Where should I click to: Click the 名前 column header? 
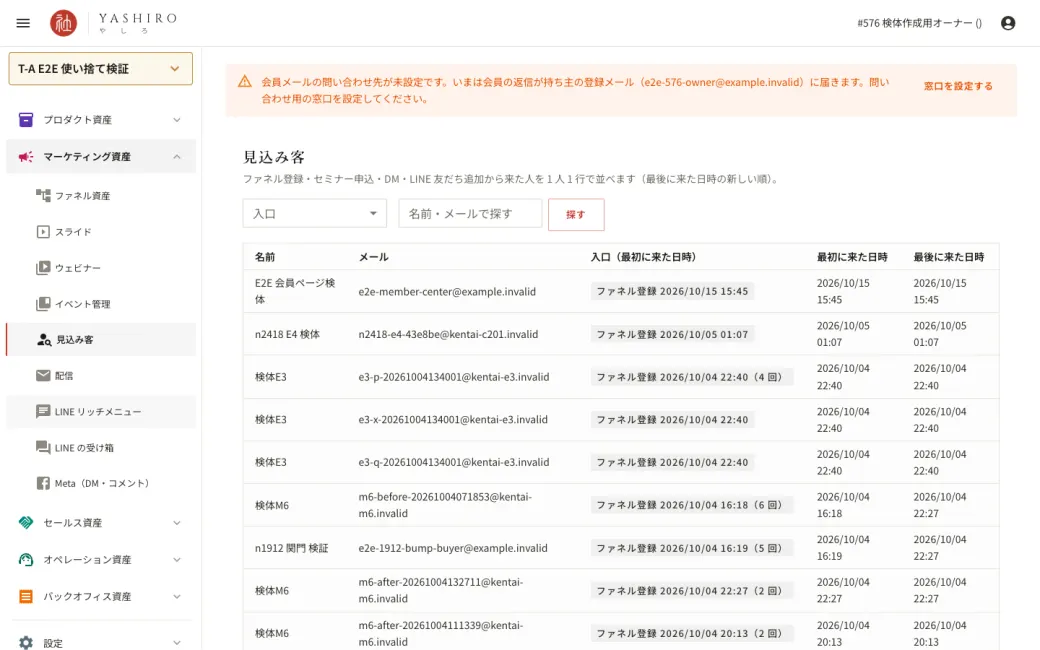(265, 257)
